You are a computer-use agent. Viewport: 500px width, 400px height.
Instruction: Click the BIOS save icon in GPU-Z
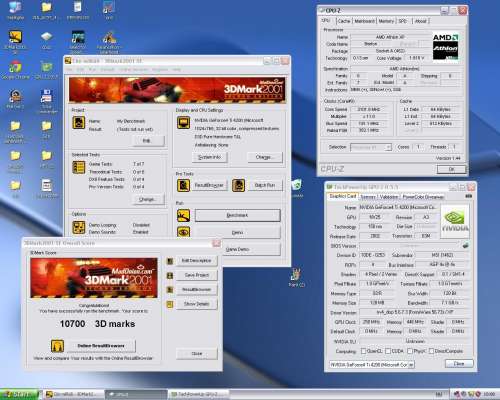click(x=465, y=246)
